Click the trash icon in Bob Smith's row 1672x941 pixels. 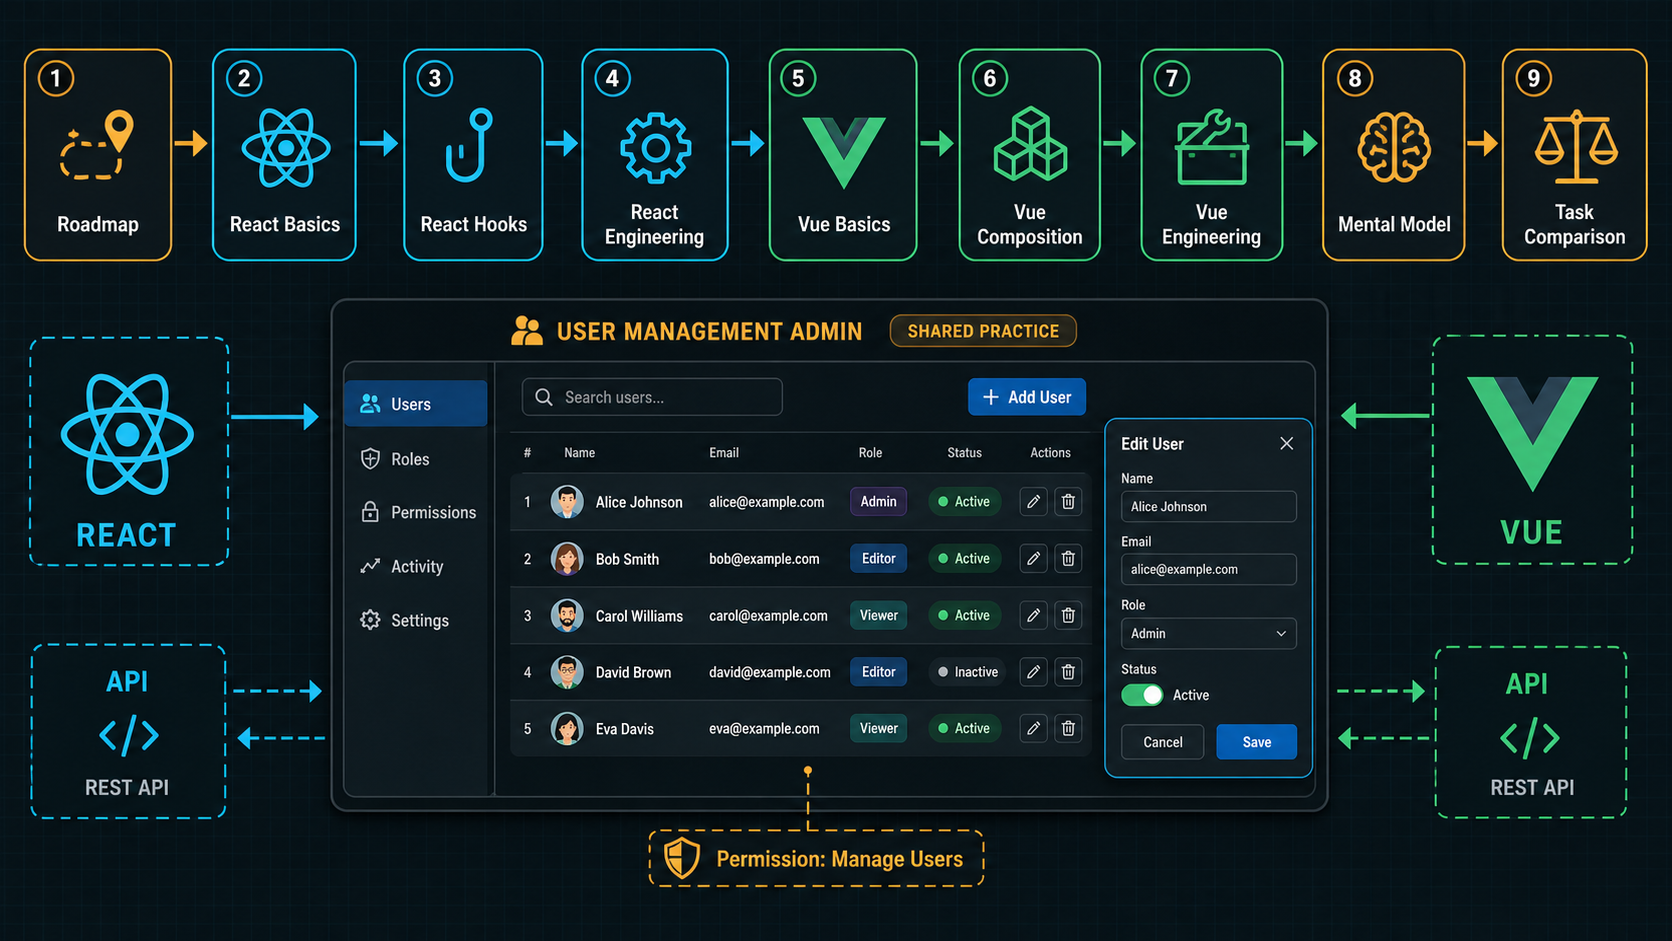click(1068, 559)
